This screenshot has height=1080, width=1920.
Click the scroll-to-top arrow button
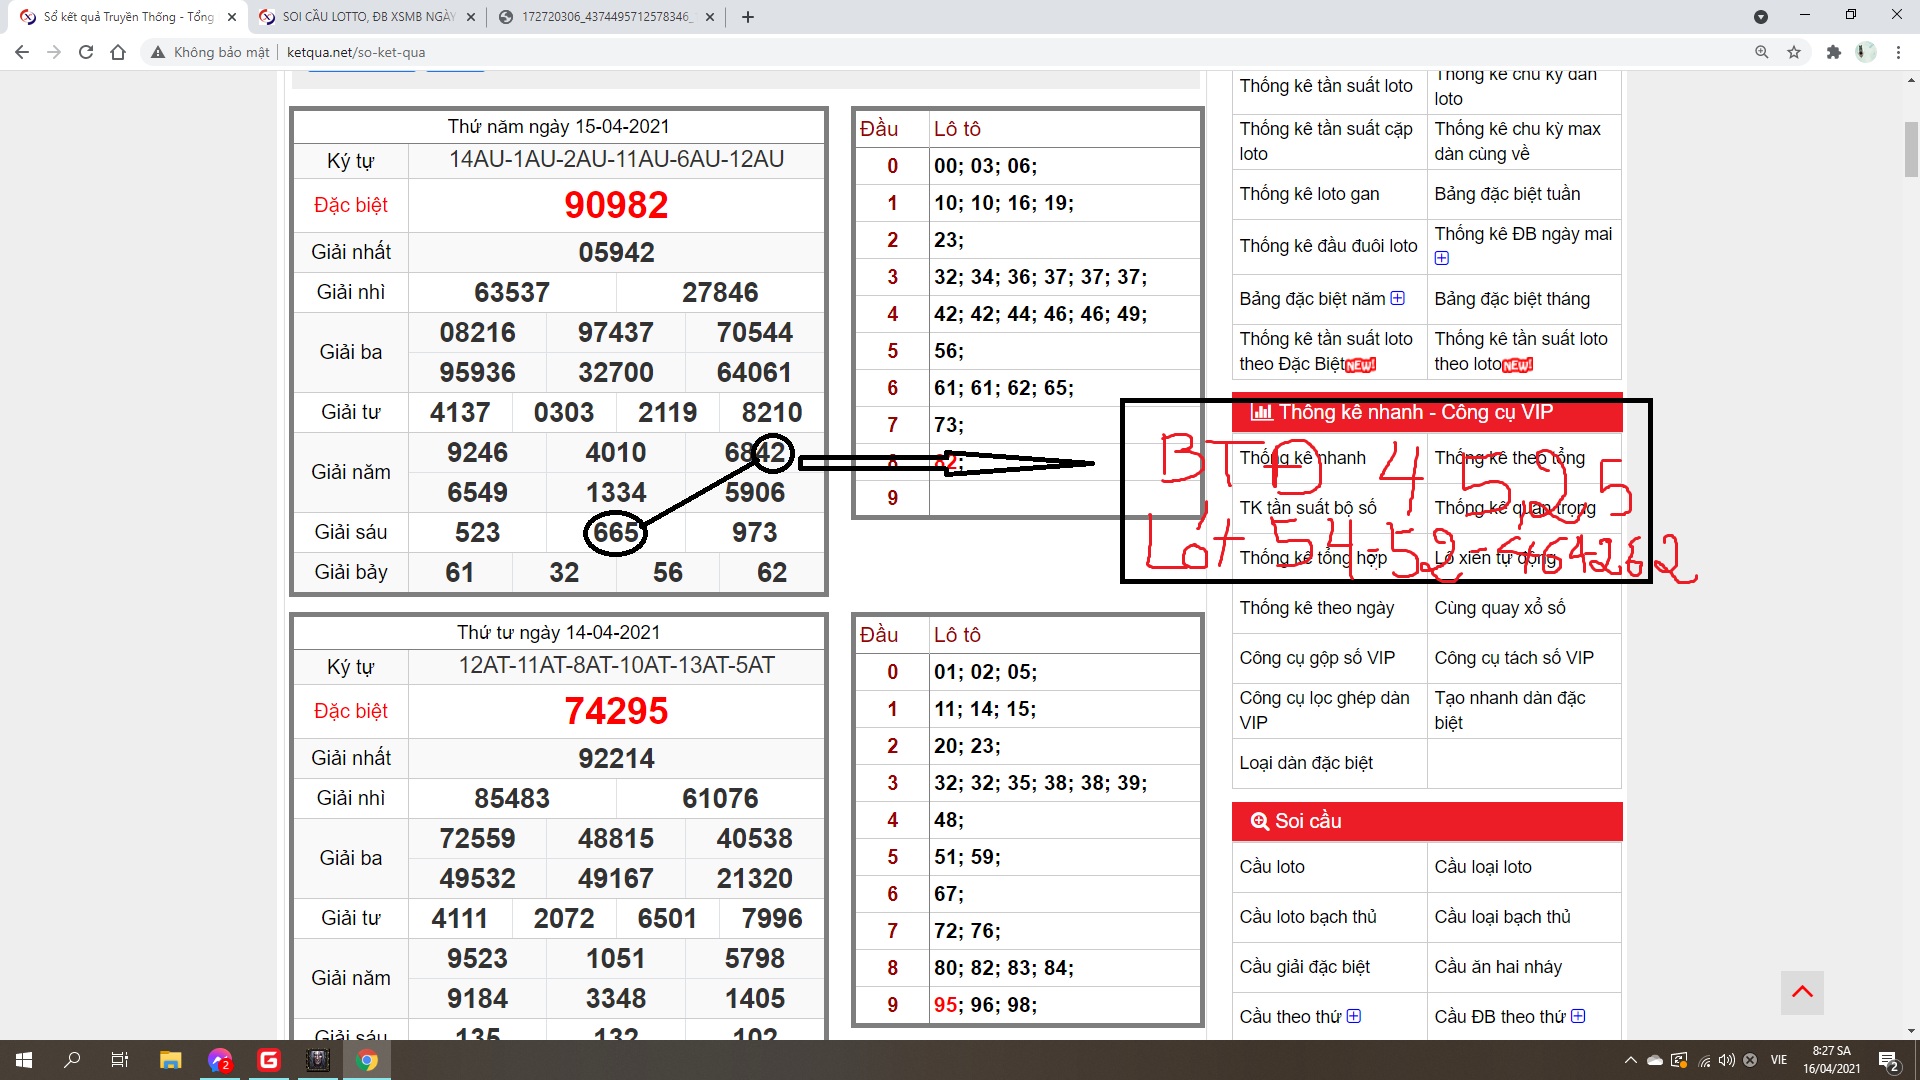[1802, 992]
